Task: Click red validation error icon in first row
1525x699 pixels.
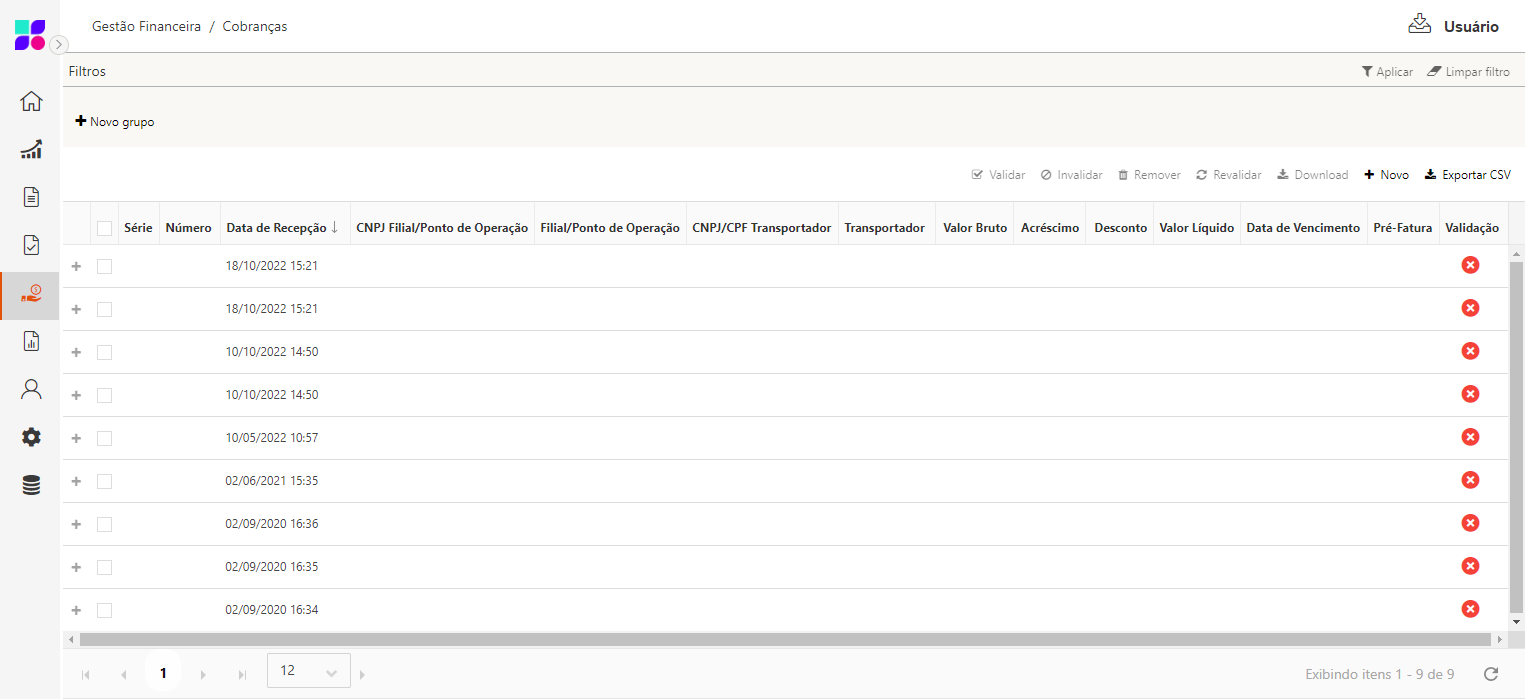Action: tap(1470, 265)
